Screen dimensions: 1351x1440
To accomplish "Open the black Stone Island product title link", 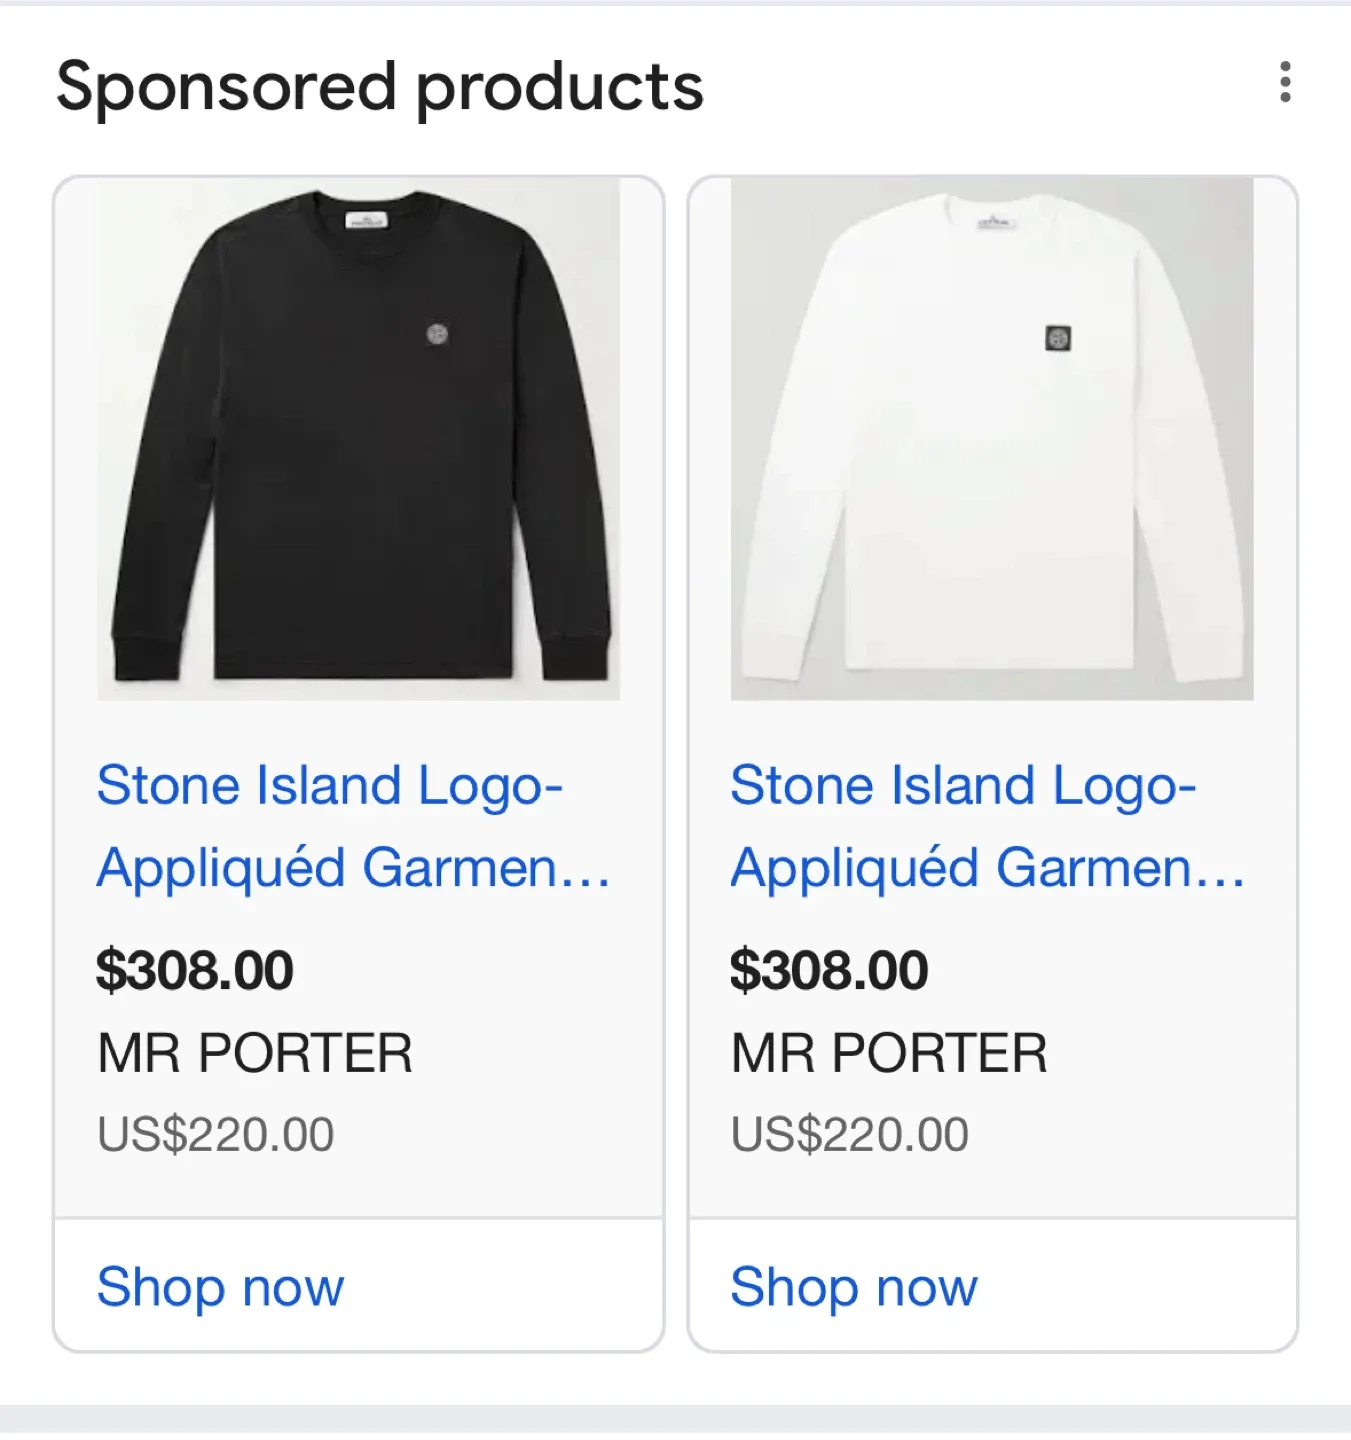I will [x=330, y=785].
